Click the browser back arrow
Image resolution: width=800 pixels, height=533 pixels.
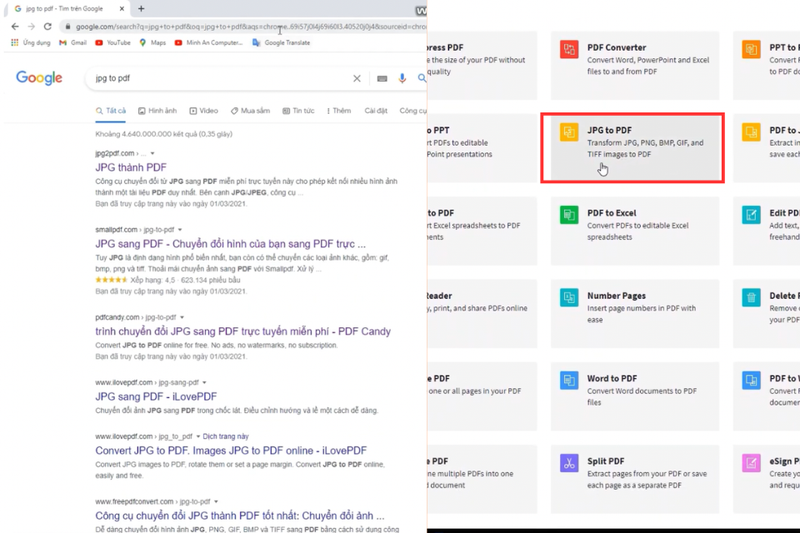tap(15, 27)
